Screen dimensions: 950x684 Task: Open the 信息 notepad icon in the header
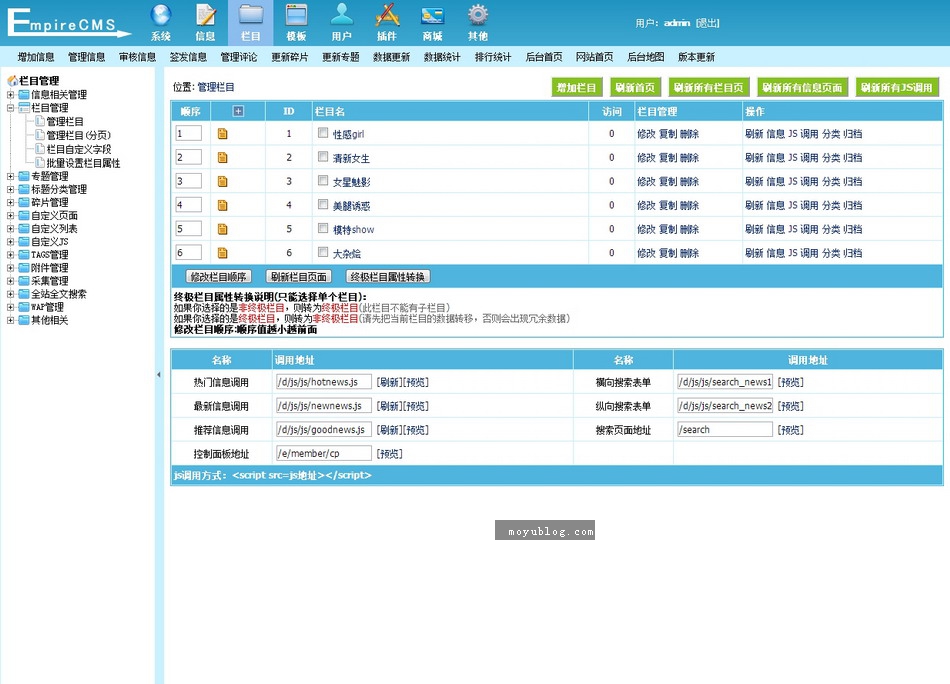(x=206, y=15)
